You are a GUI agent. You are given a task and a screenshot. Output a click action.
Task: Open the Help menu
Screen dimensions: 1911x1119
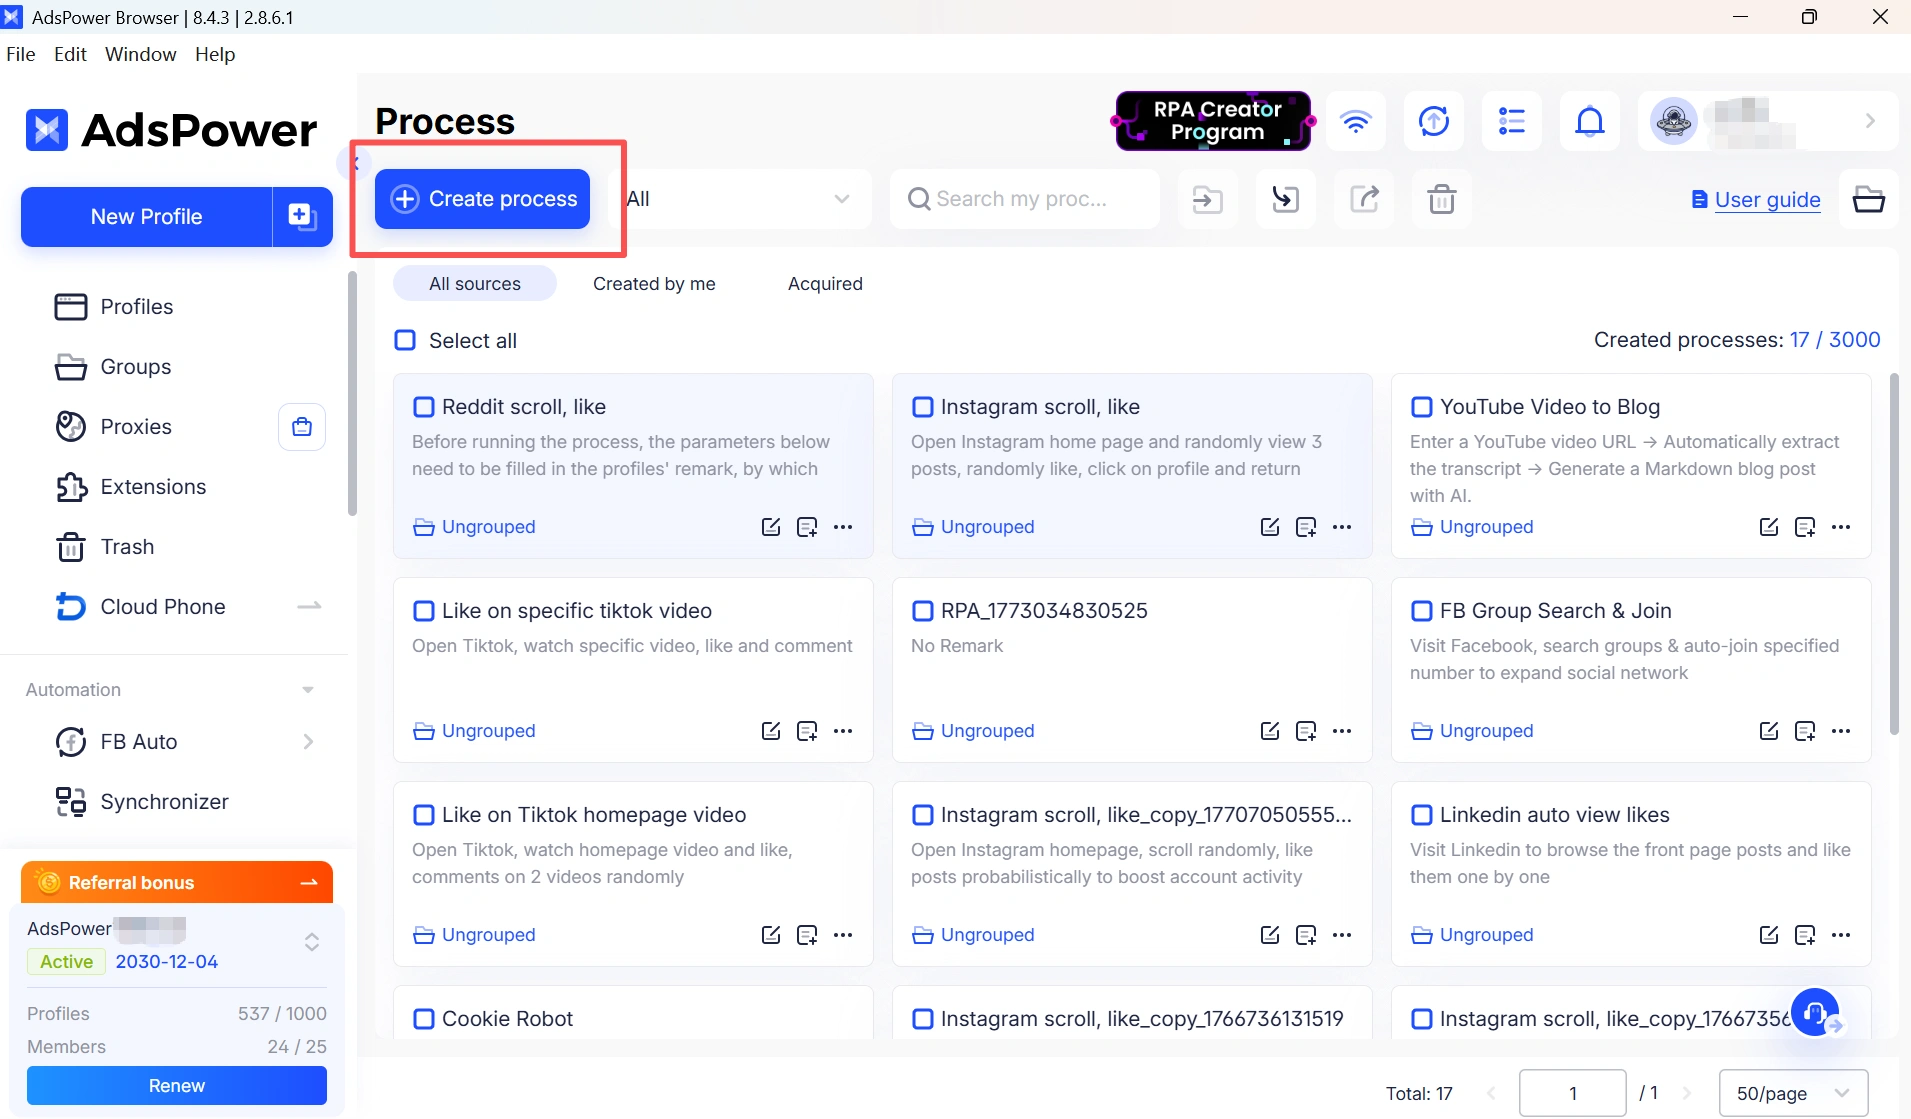coord(215,54)
